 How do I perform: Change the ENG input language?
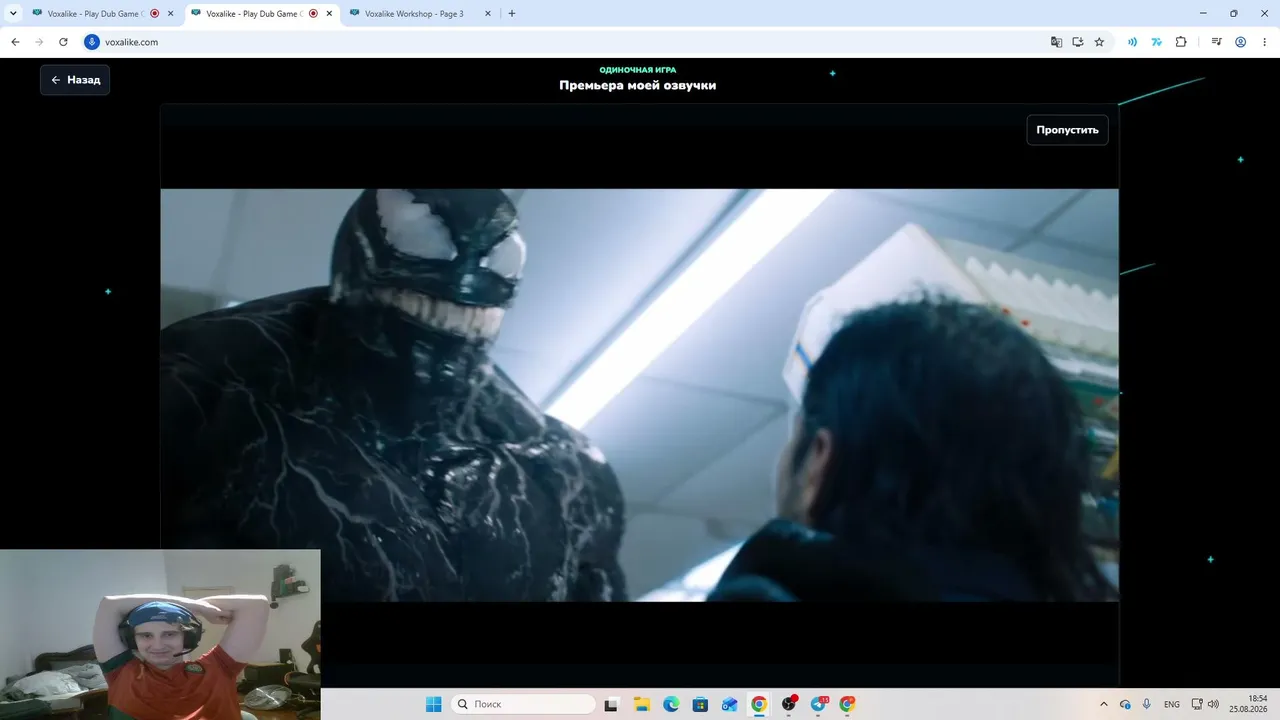tap(1172, 704)
